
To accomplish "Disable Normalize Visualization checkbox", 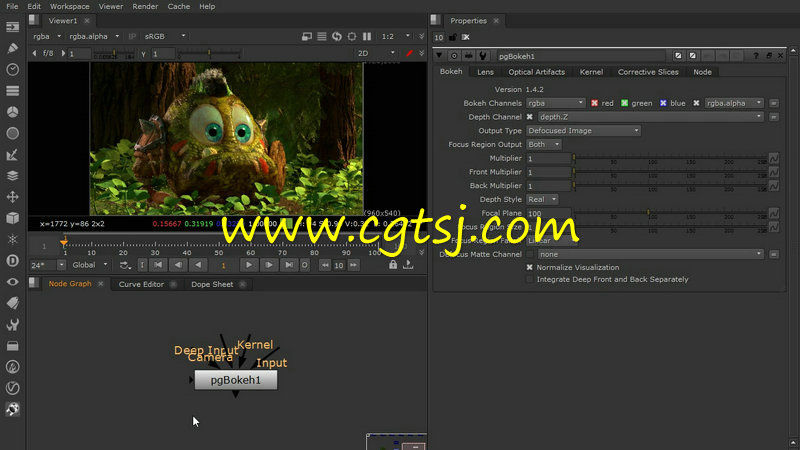I will [x=530, y=267].
